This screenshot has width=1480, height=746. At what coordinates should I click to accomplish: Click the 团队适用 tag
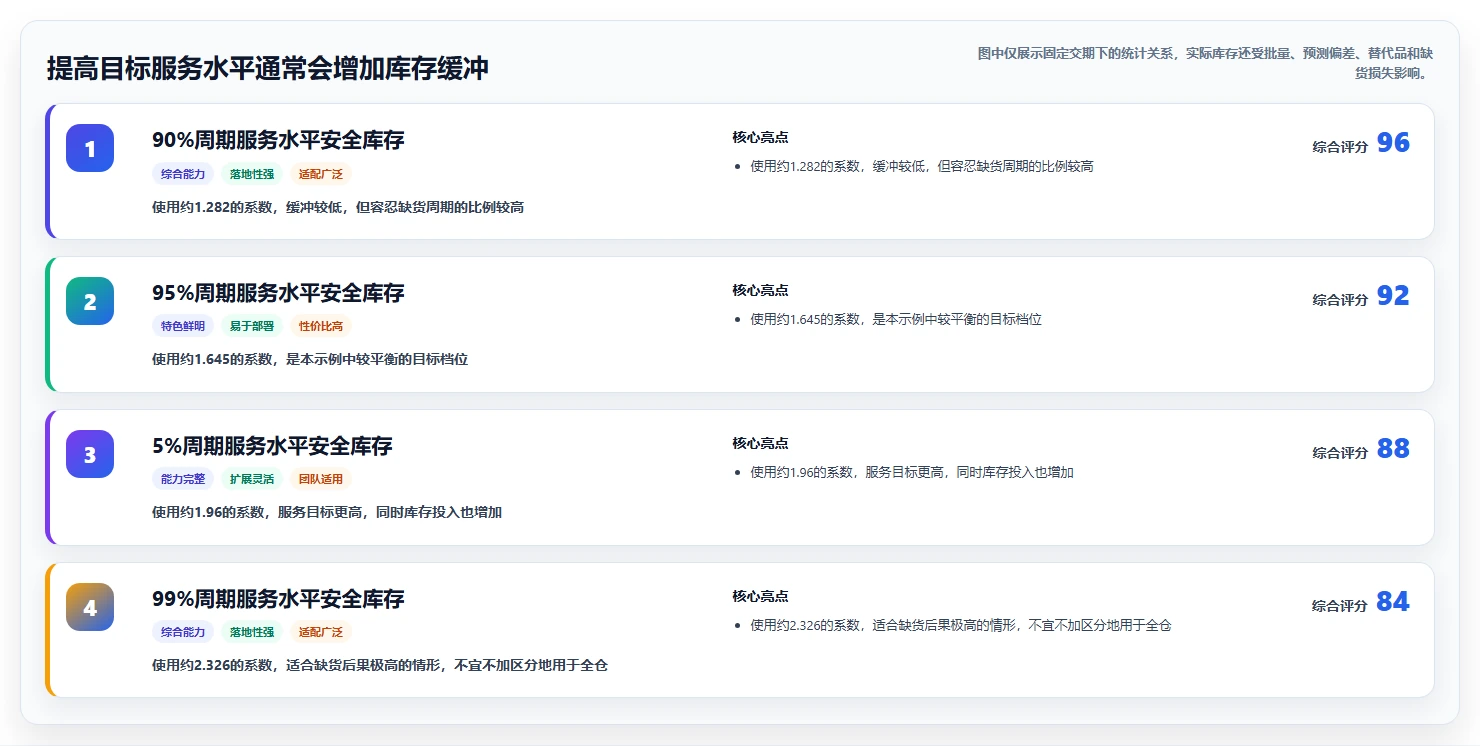[x=321, y=479]
